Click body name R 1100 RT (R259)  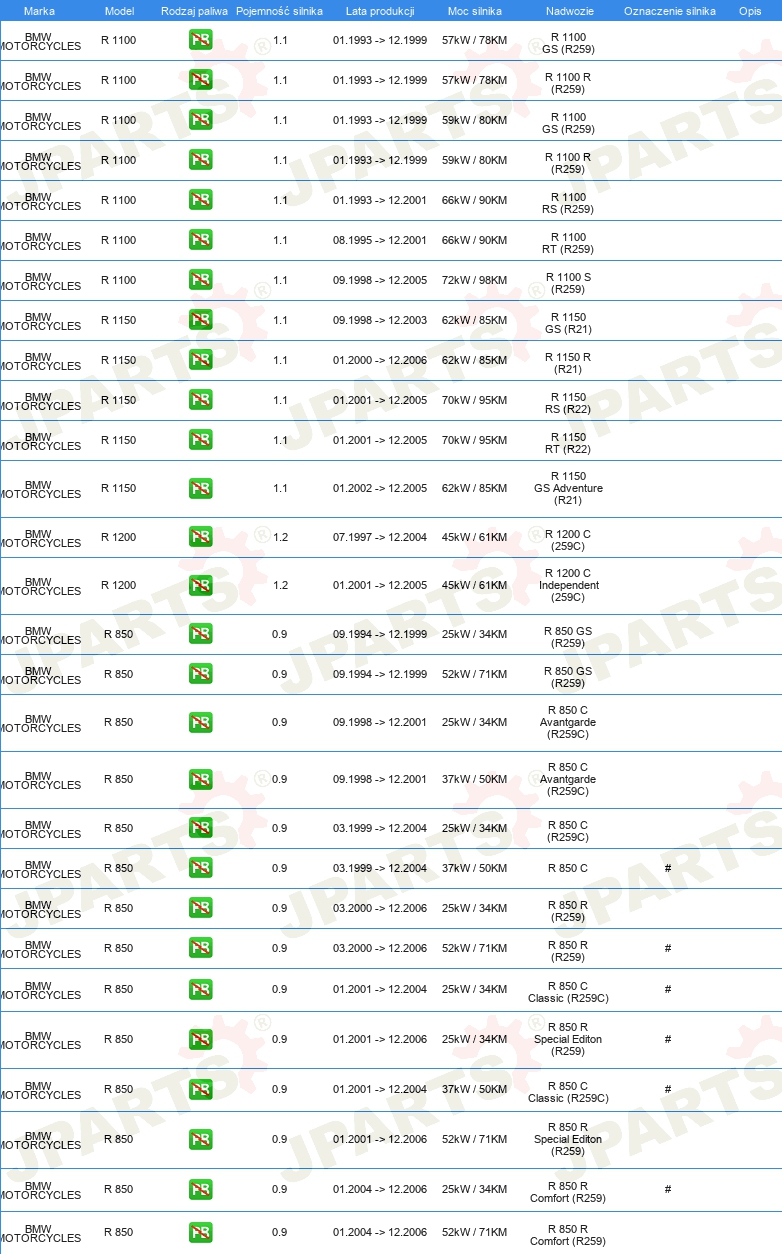[x=568, y=243]
